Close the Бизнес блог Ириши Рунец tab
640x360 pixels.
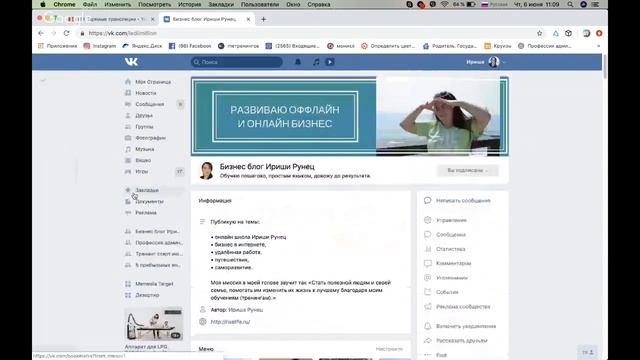(x=248, y=19)
